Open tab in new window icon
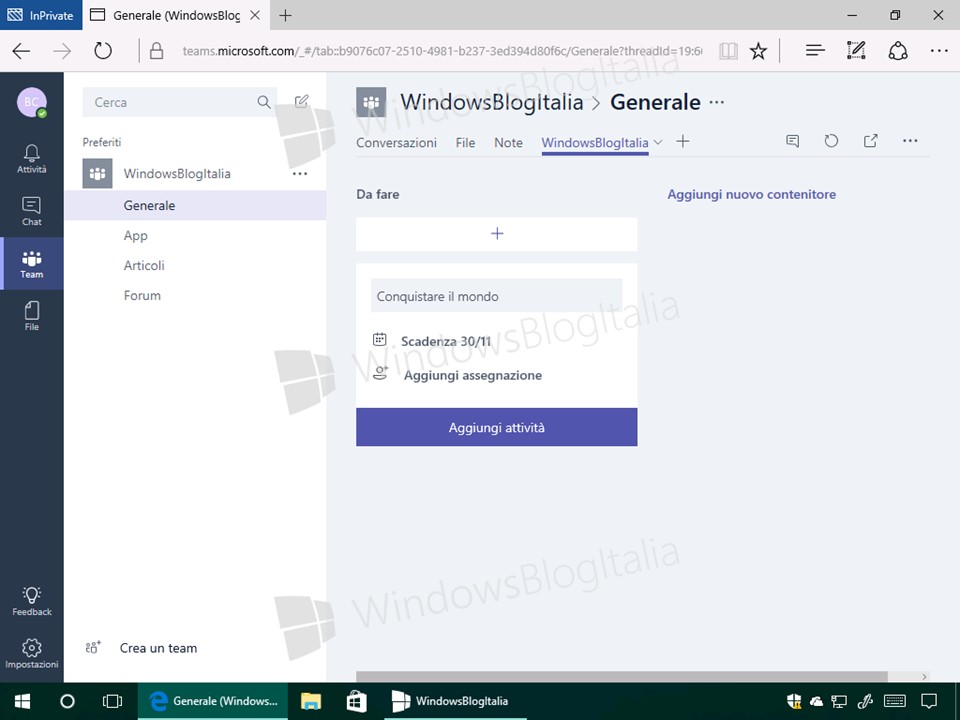 tap(870, 141)
